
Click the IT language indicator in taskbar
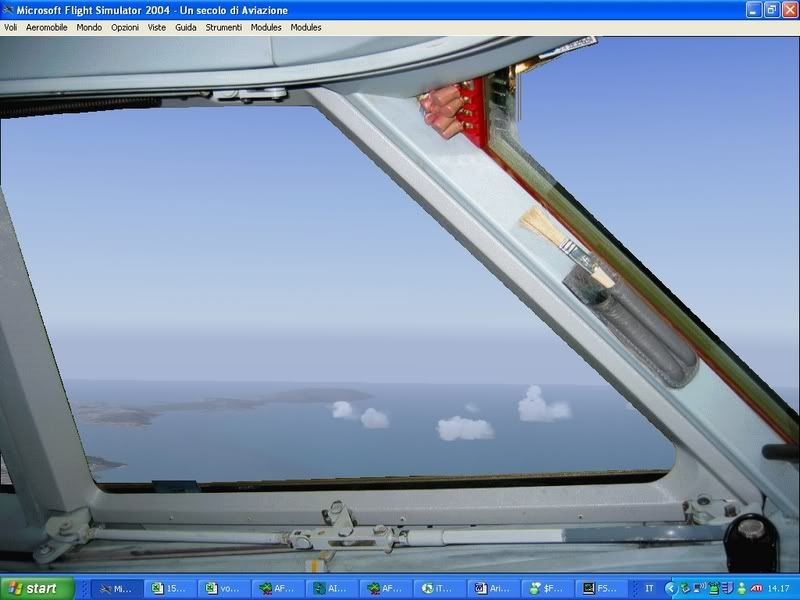tap(649, 588)
